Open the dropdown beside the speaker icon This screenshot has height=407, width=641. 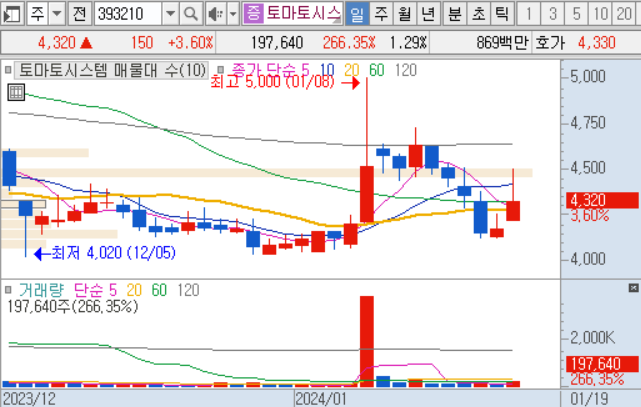pyautogui.click(x=233, y=14)
